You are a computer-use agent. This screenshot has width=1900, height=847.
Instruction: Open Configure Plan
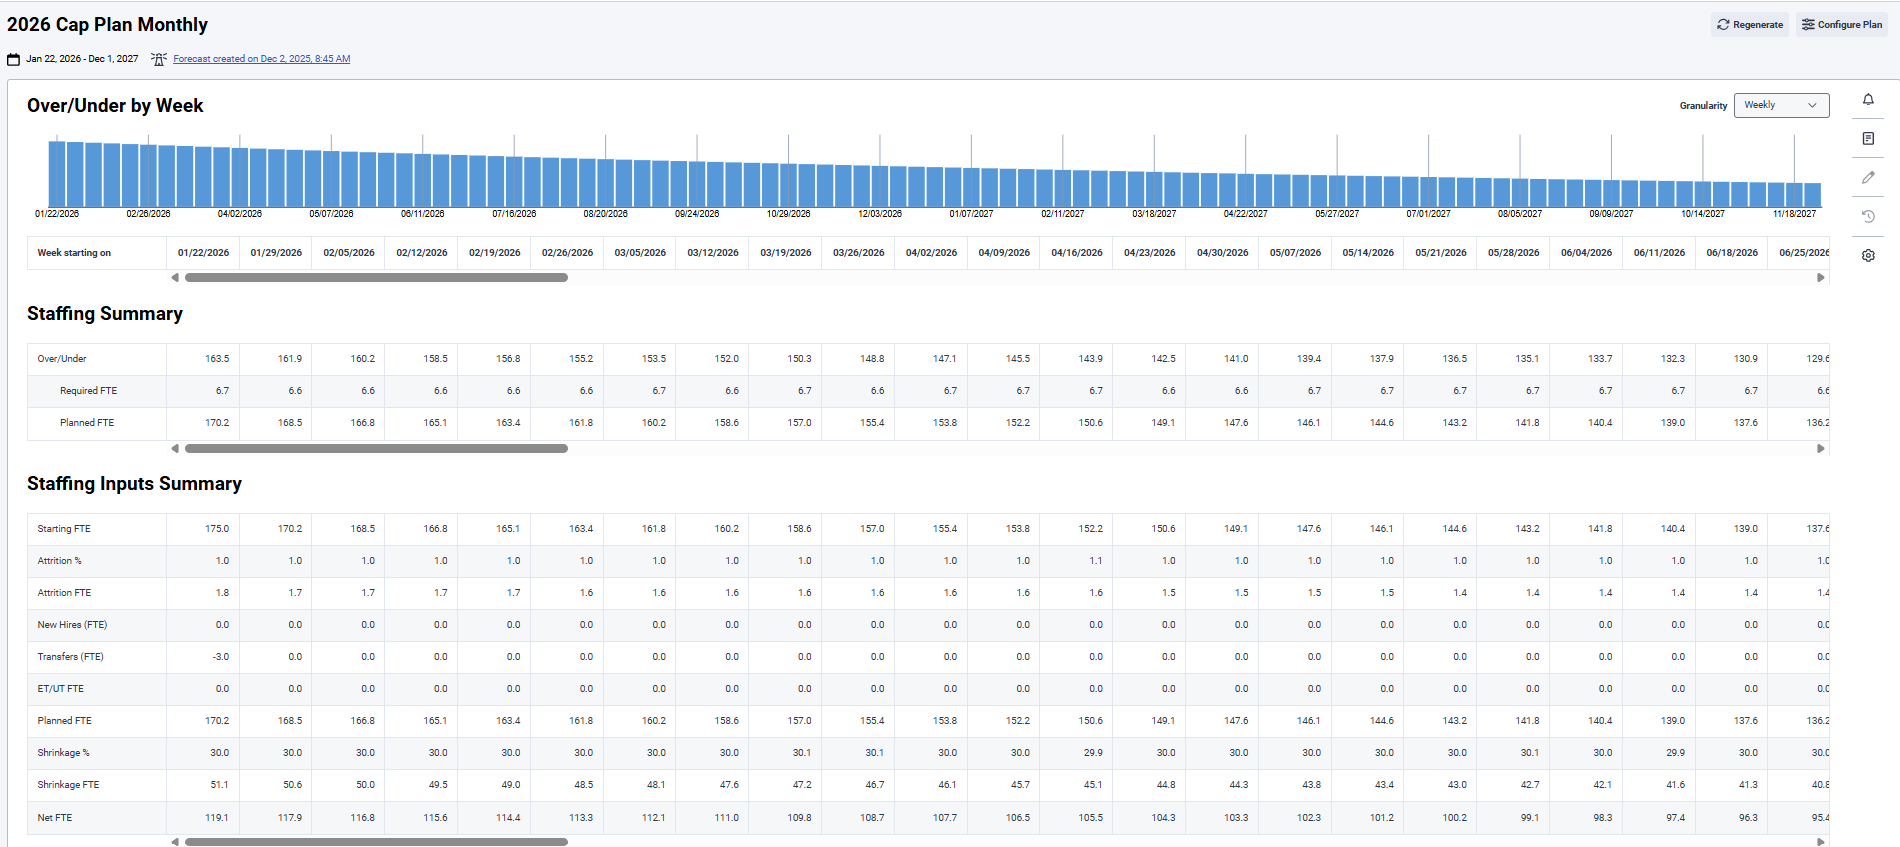coord(1841,25)
